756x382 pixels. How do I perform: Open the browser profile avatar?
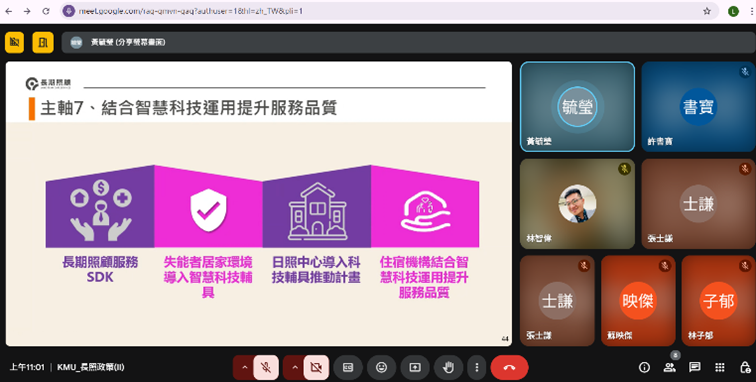[733, 11]
